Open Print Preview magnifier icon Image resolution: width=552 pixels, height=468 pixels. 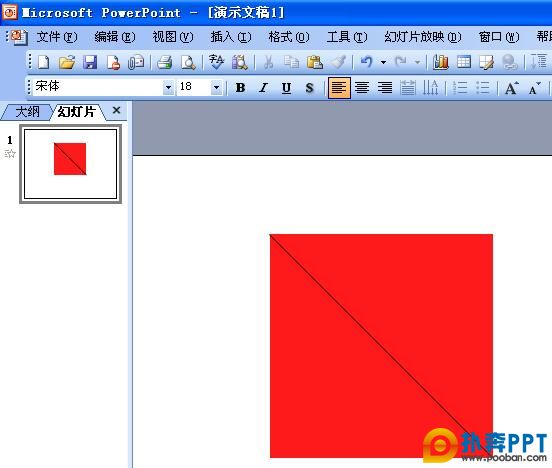188,62
